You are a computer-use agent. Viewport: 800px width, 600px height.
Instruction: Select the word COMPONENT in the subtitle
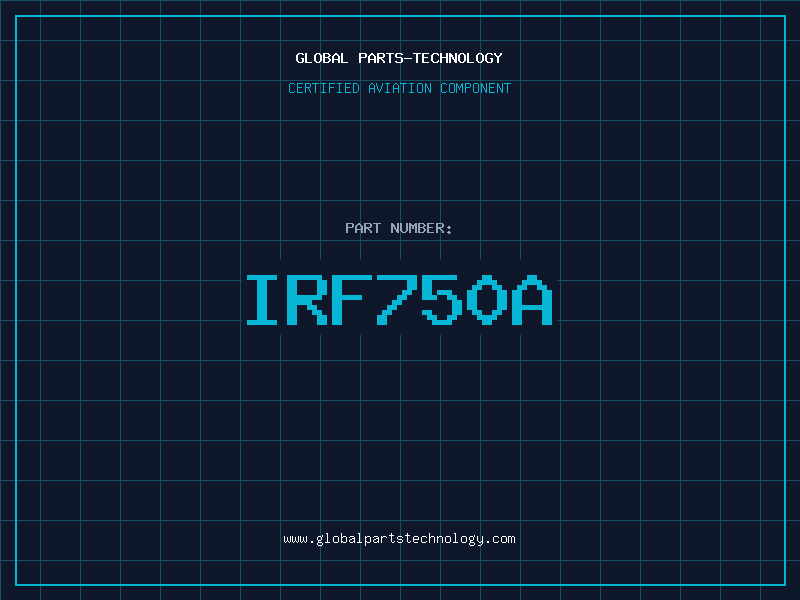pyautogui.click(x=476, y=88)
